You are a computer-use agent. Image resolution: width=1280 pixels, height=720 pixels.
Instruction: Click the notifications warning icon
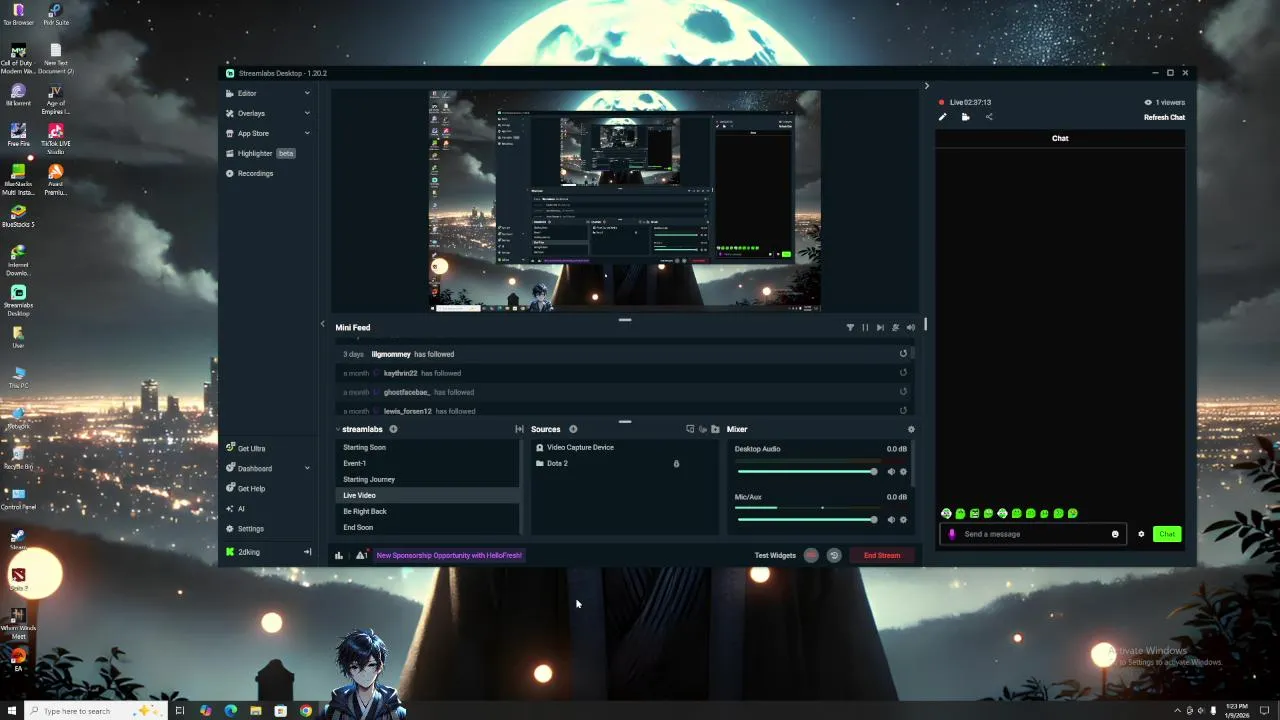point(361,555)
